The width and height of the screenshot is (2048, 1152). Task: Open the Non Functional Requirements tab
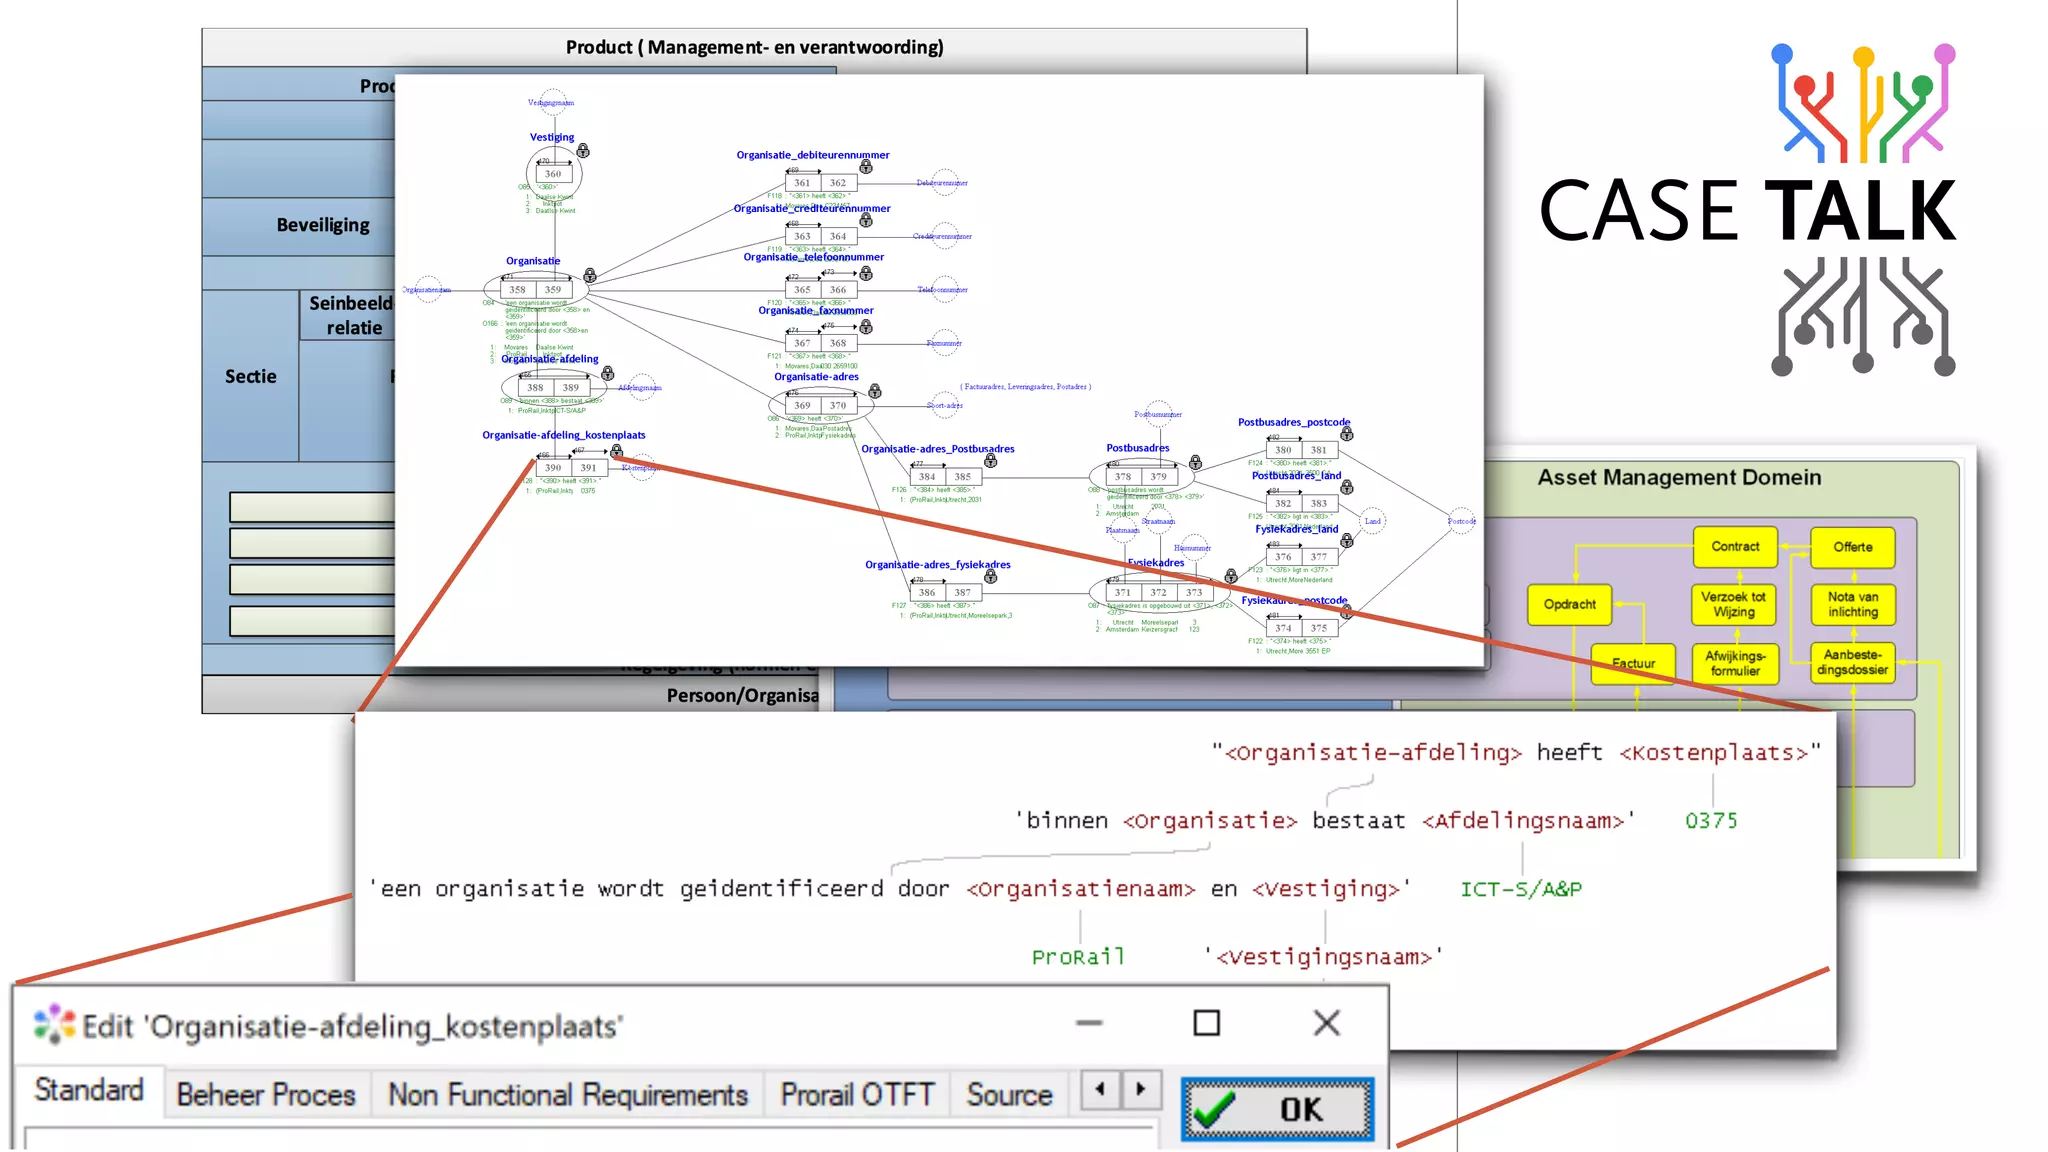click(x=567, y=1095)
